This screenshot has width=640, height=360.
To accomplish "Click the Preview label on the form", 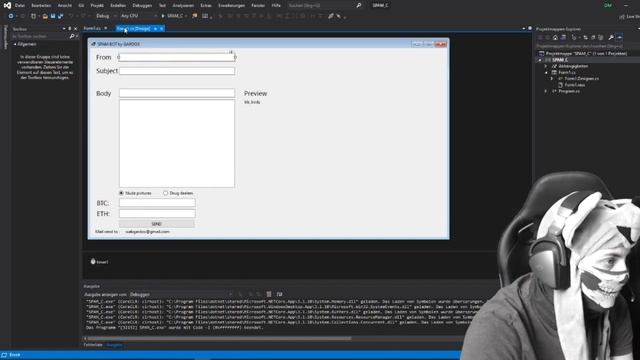I will (x=256, y=93).
